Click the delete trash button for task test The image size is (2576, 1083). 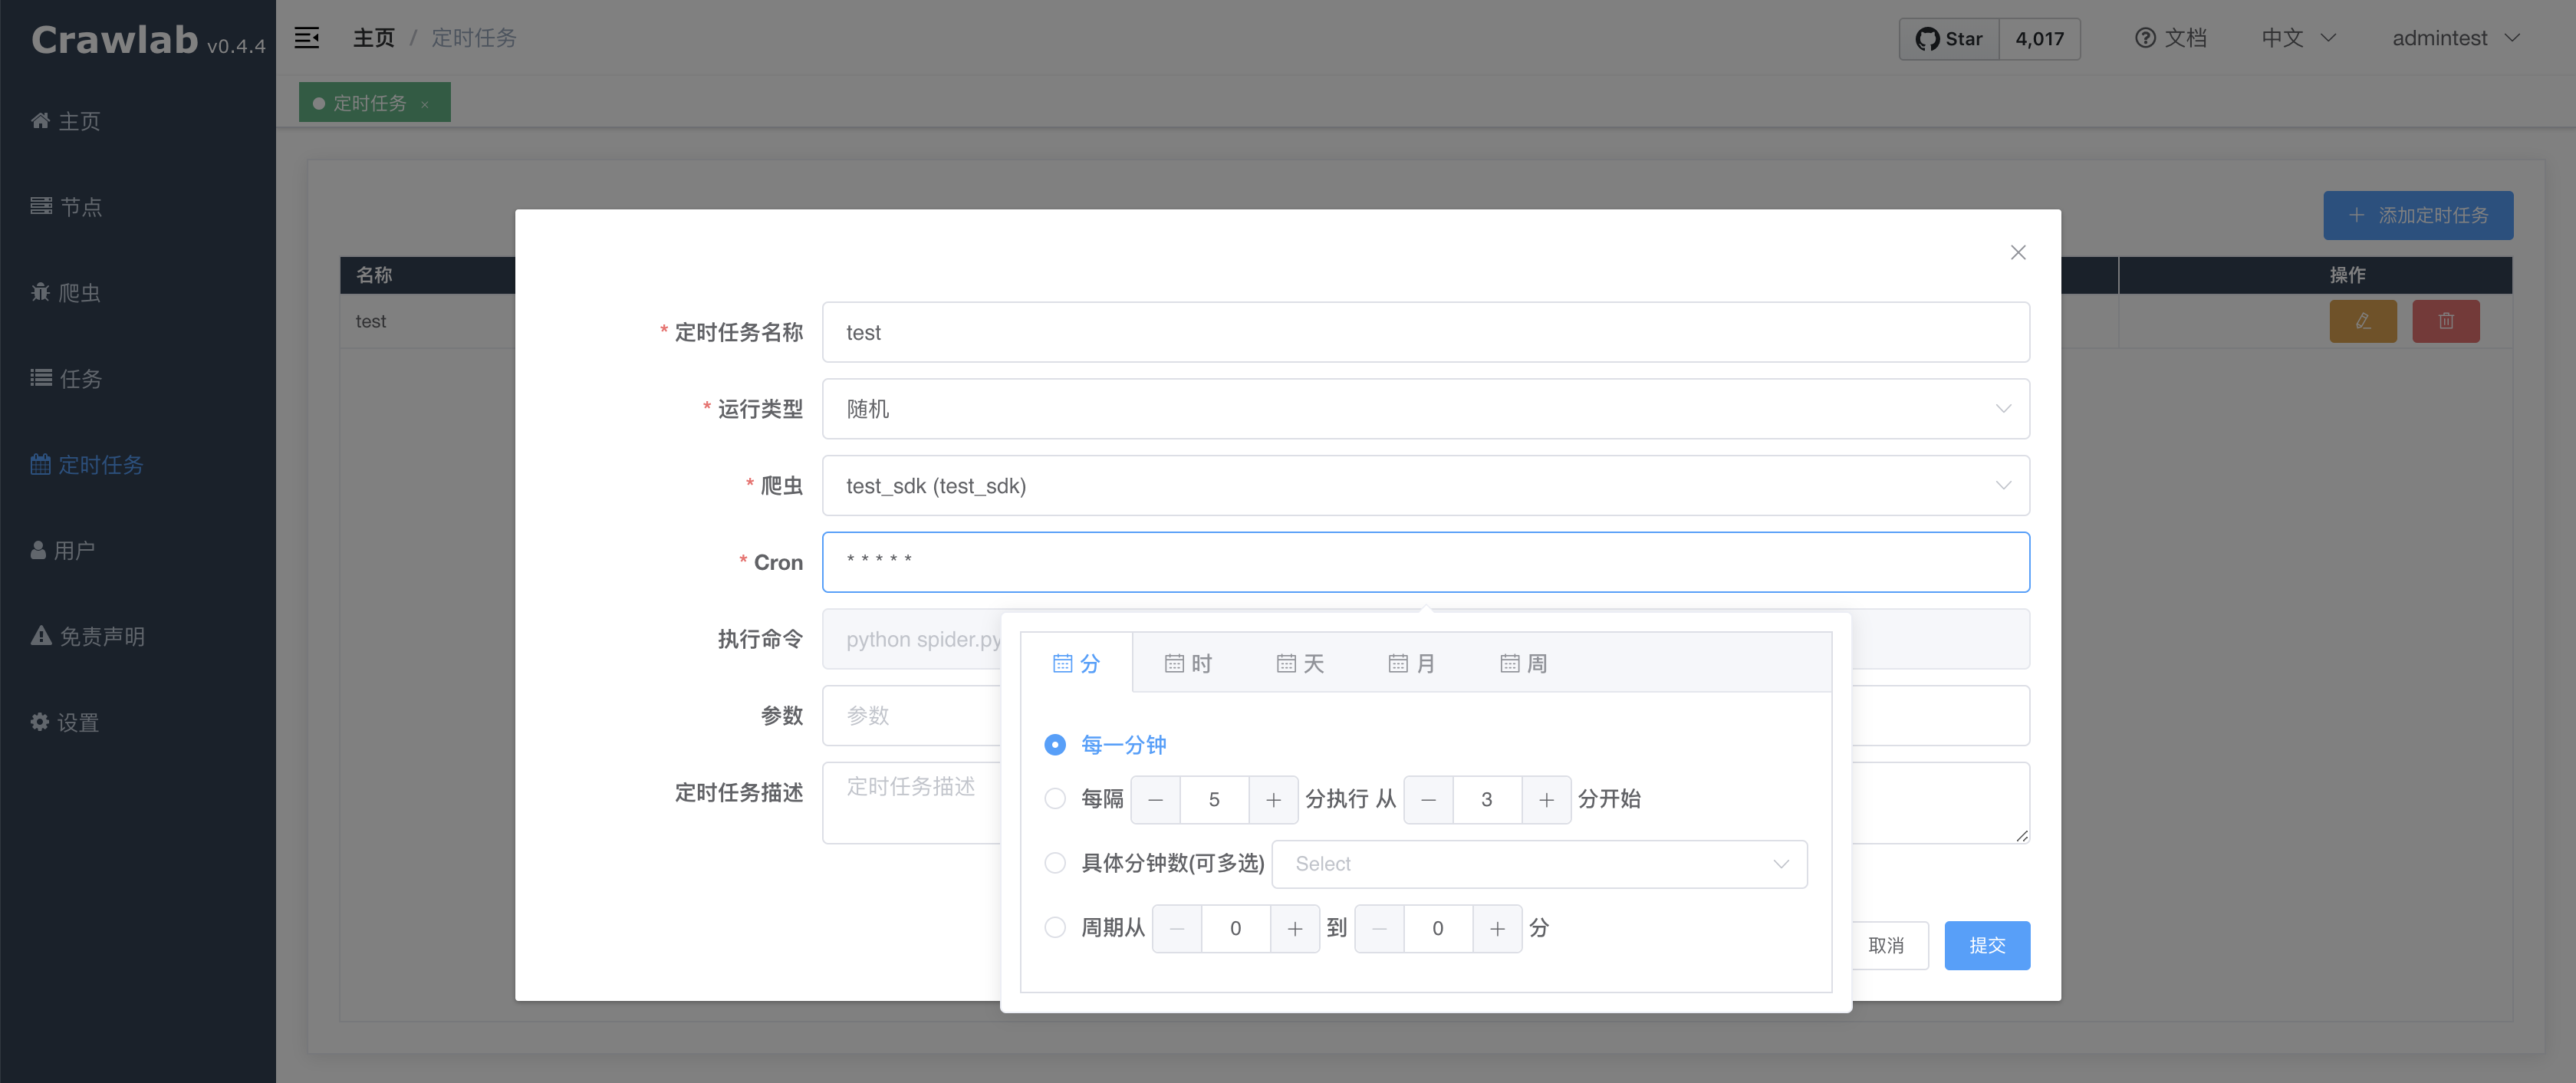pyautogui.click(x=2446, y=321)
